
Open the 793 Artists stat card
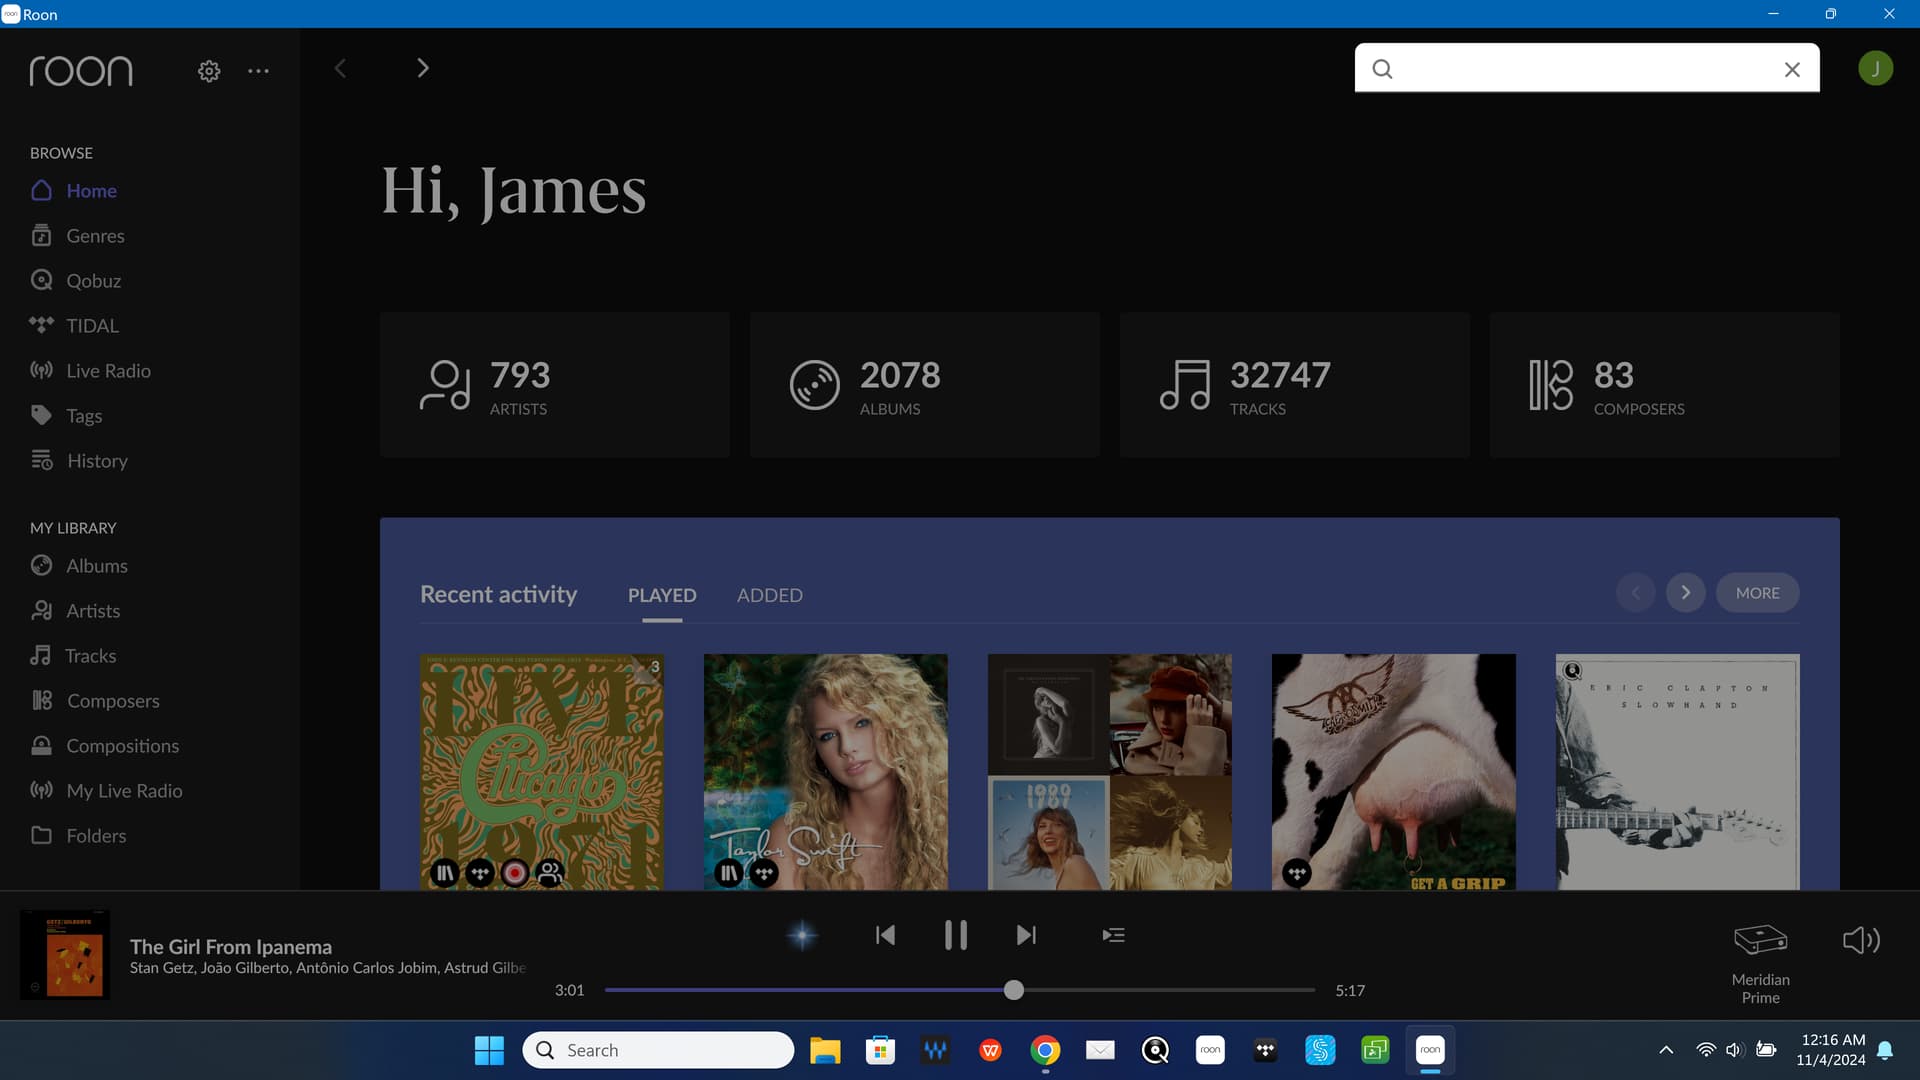coord(554,385)
